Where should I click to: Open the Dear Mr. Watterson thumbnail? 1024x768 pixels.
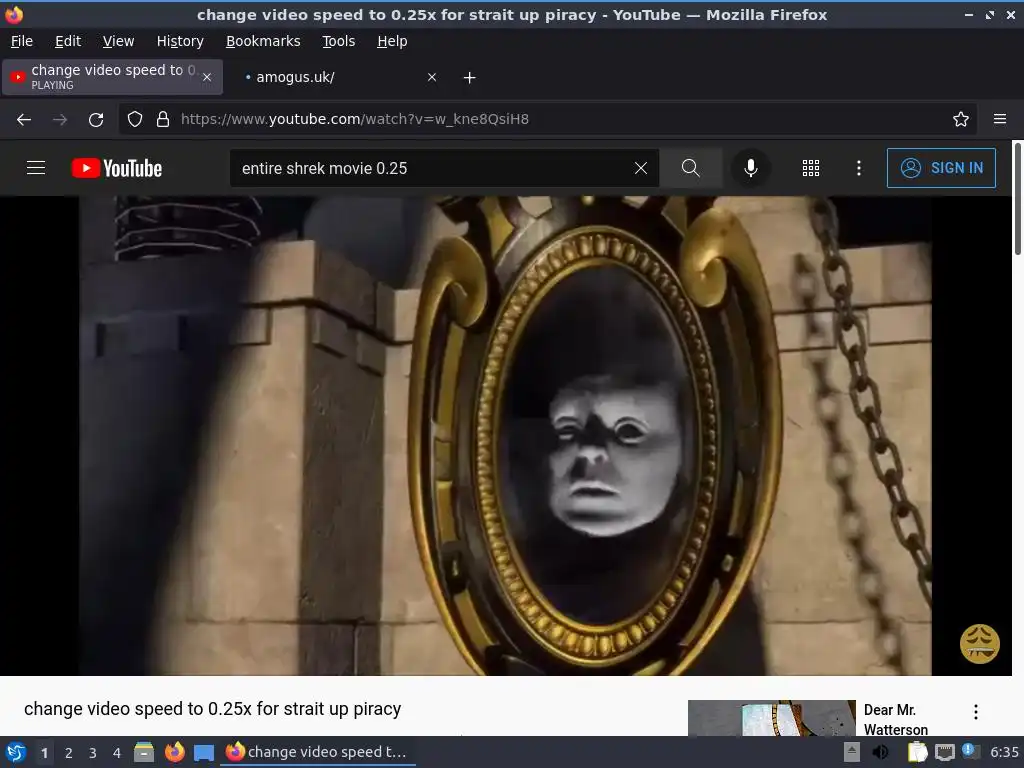coord(771,718)
